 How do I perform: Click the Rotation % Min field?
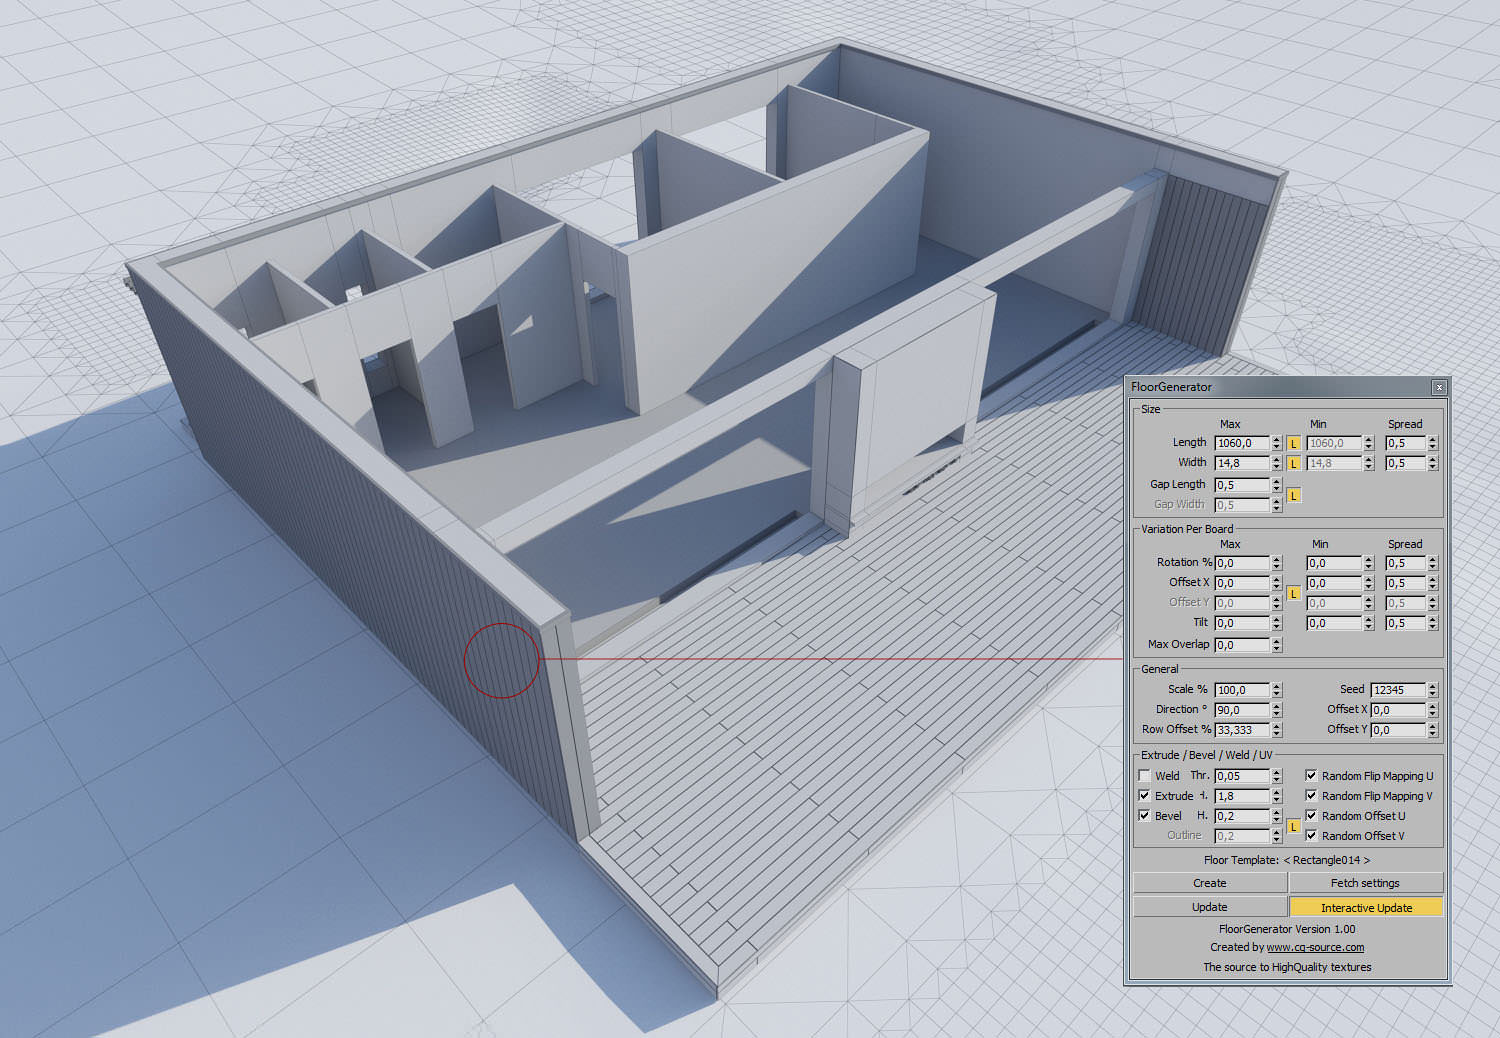[1334, 563]
